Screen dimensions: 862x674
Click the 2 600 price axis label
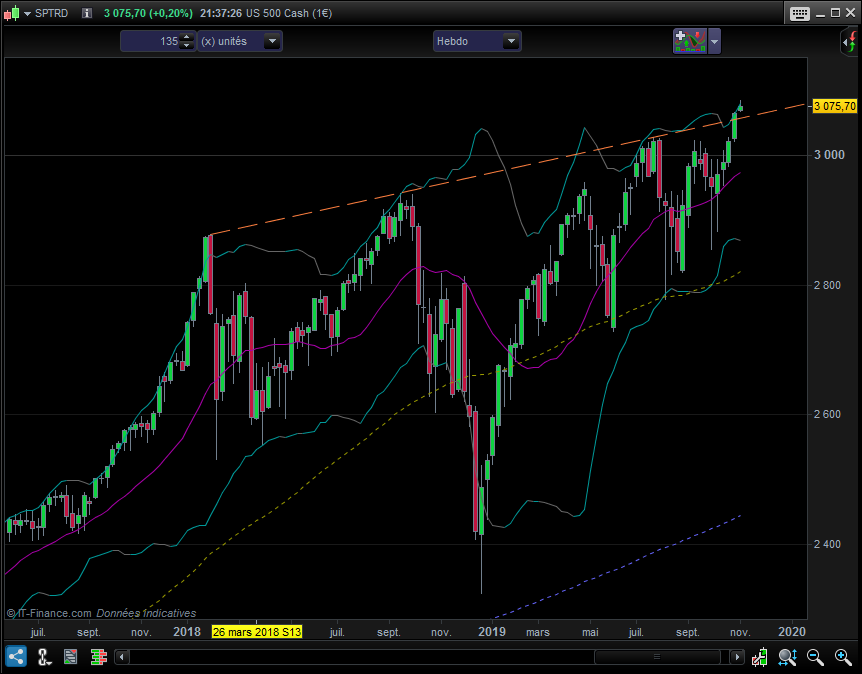(827, 414)
